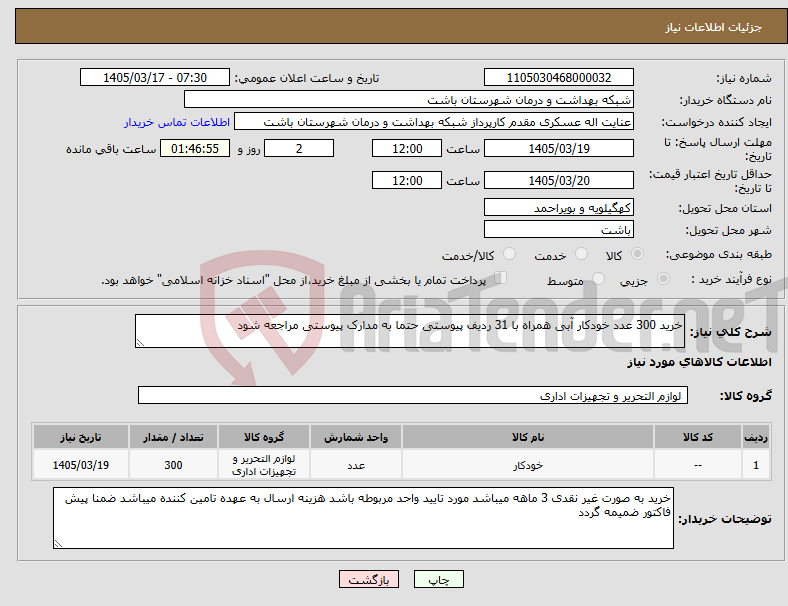Click goods group field لوازم التحریر و تجهیزات اداری
The image size is (788, 606).
(413, 395)
